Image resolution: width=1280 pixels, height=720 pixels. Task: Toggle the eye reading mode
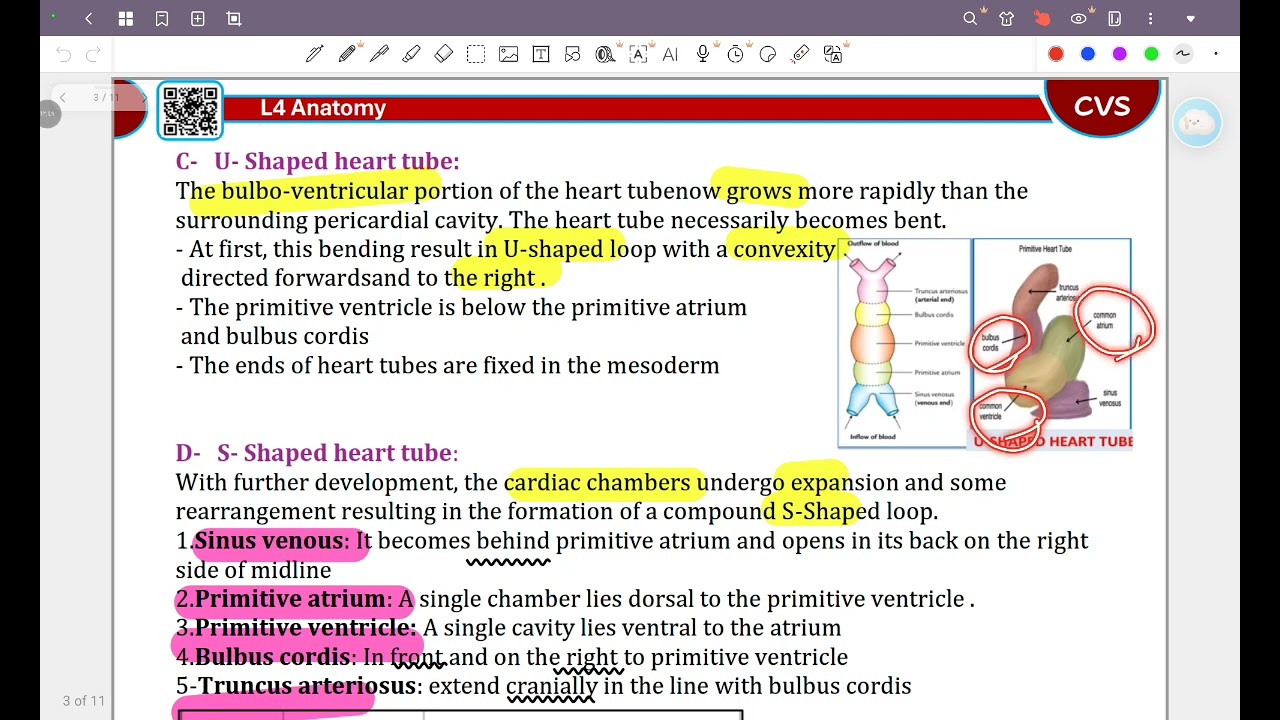1079,18
